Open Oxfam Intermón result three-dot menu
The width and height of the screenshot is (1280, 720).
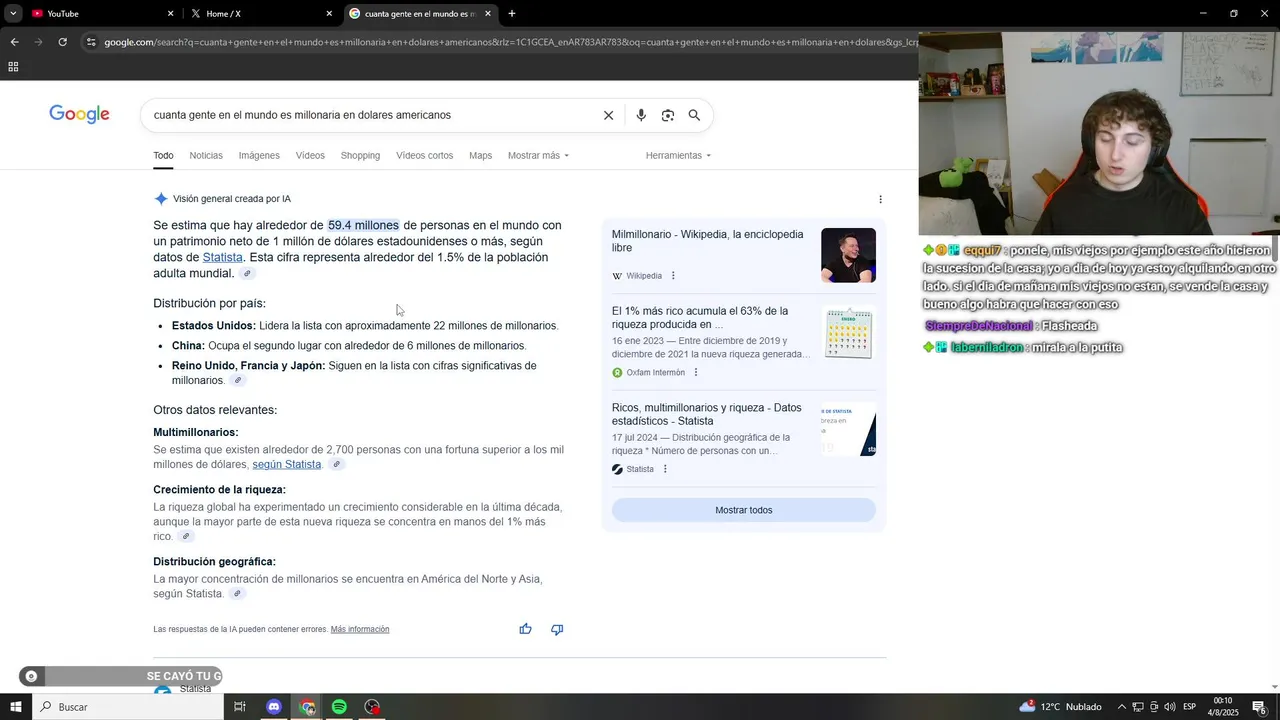[x=696, y=373]
